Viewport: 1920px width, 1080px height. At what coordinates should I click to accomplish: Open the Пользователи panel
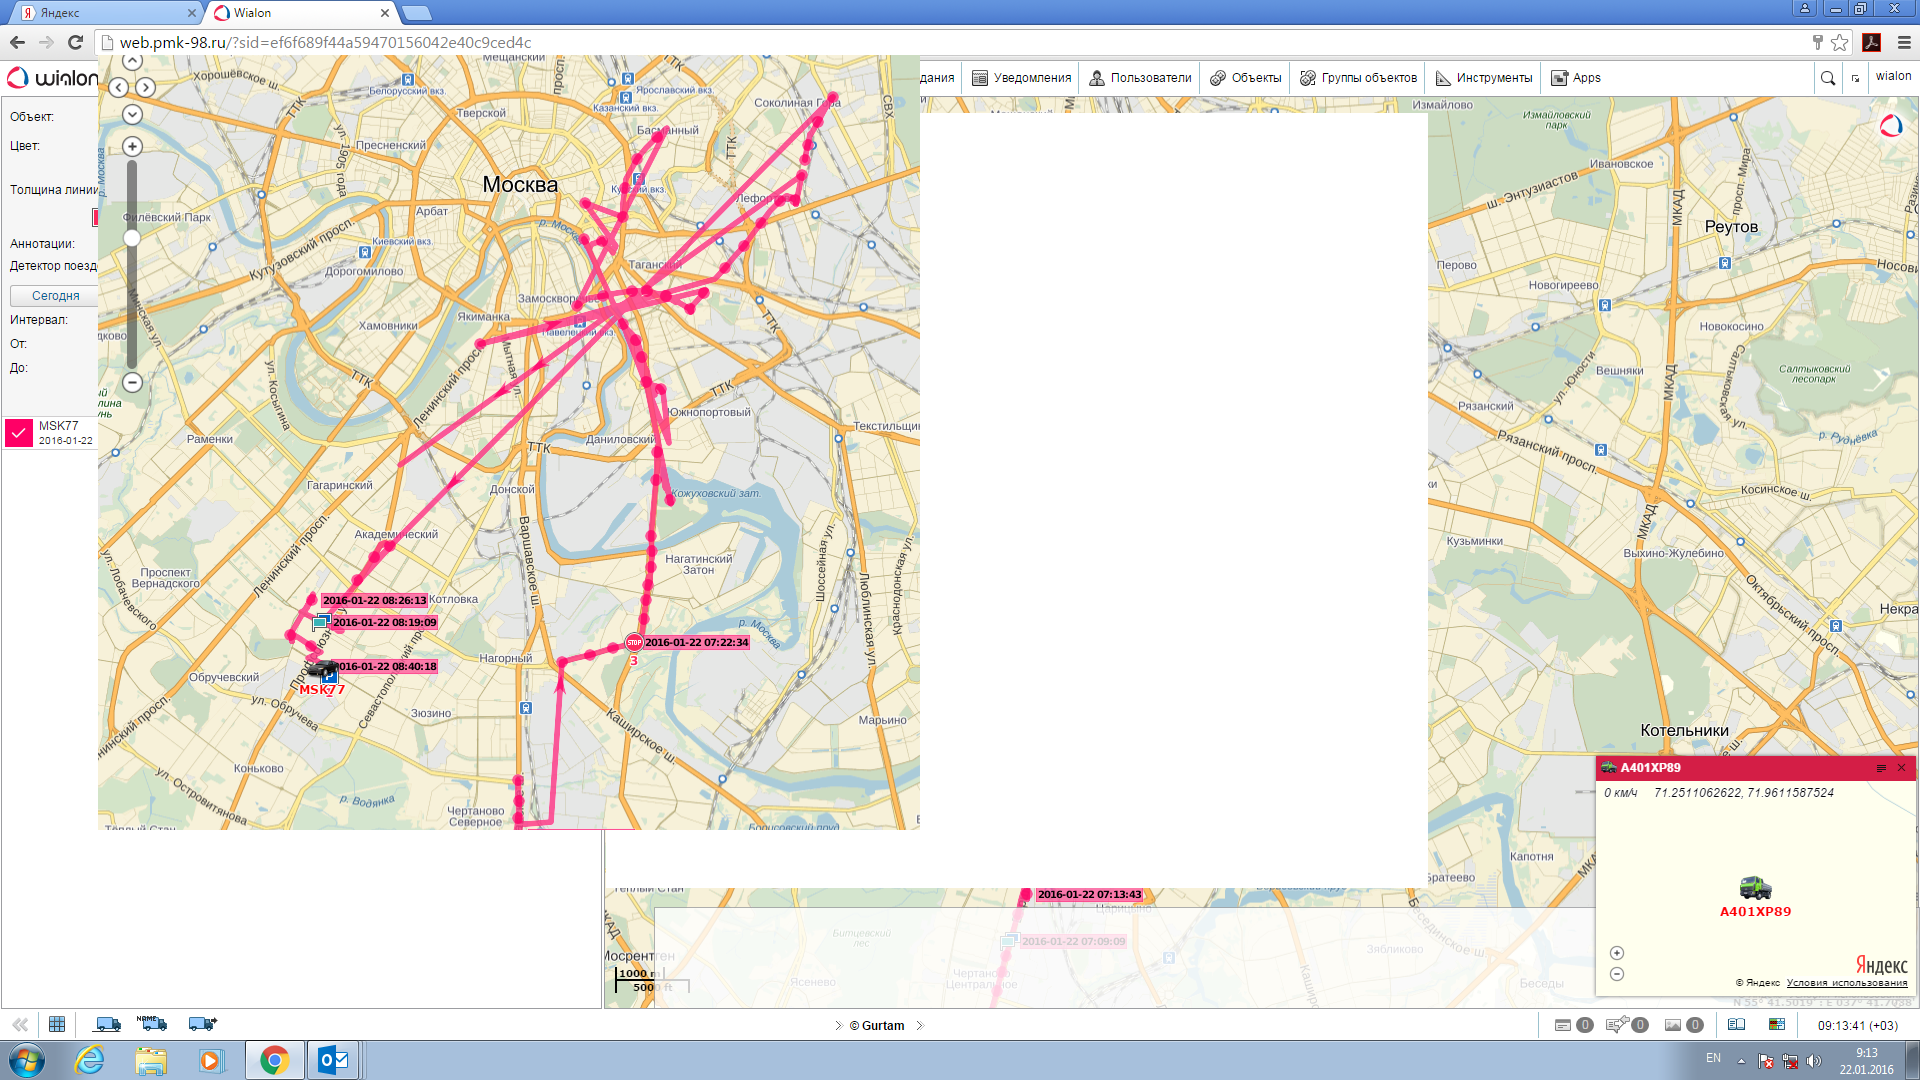click(1140, 78)
